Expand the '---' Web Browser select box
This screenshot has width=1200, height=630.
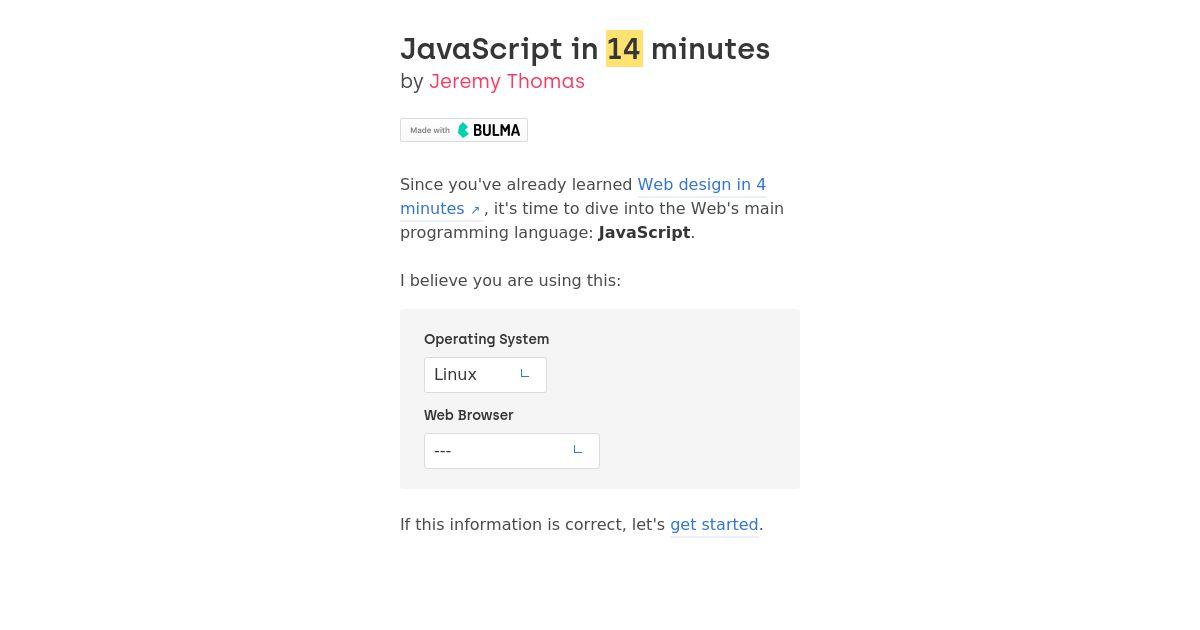(512, 451)
